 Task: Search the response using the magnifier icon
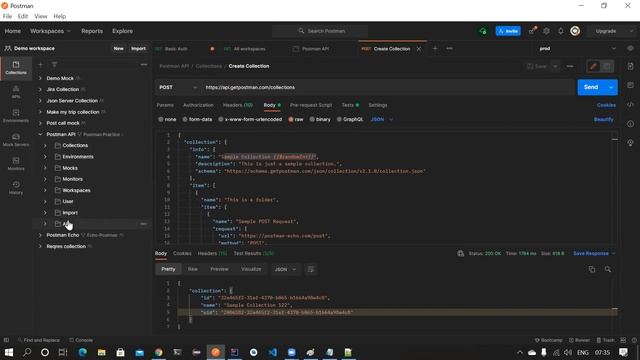(x=608, y=269)
